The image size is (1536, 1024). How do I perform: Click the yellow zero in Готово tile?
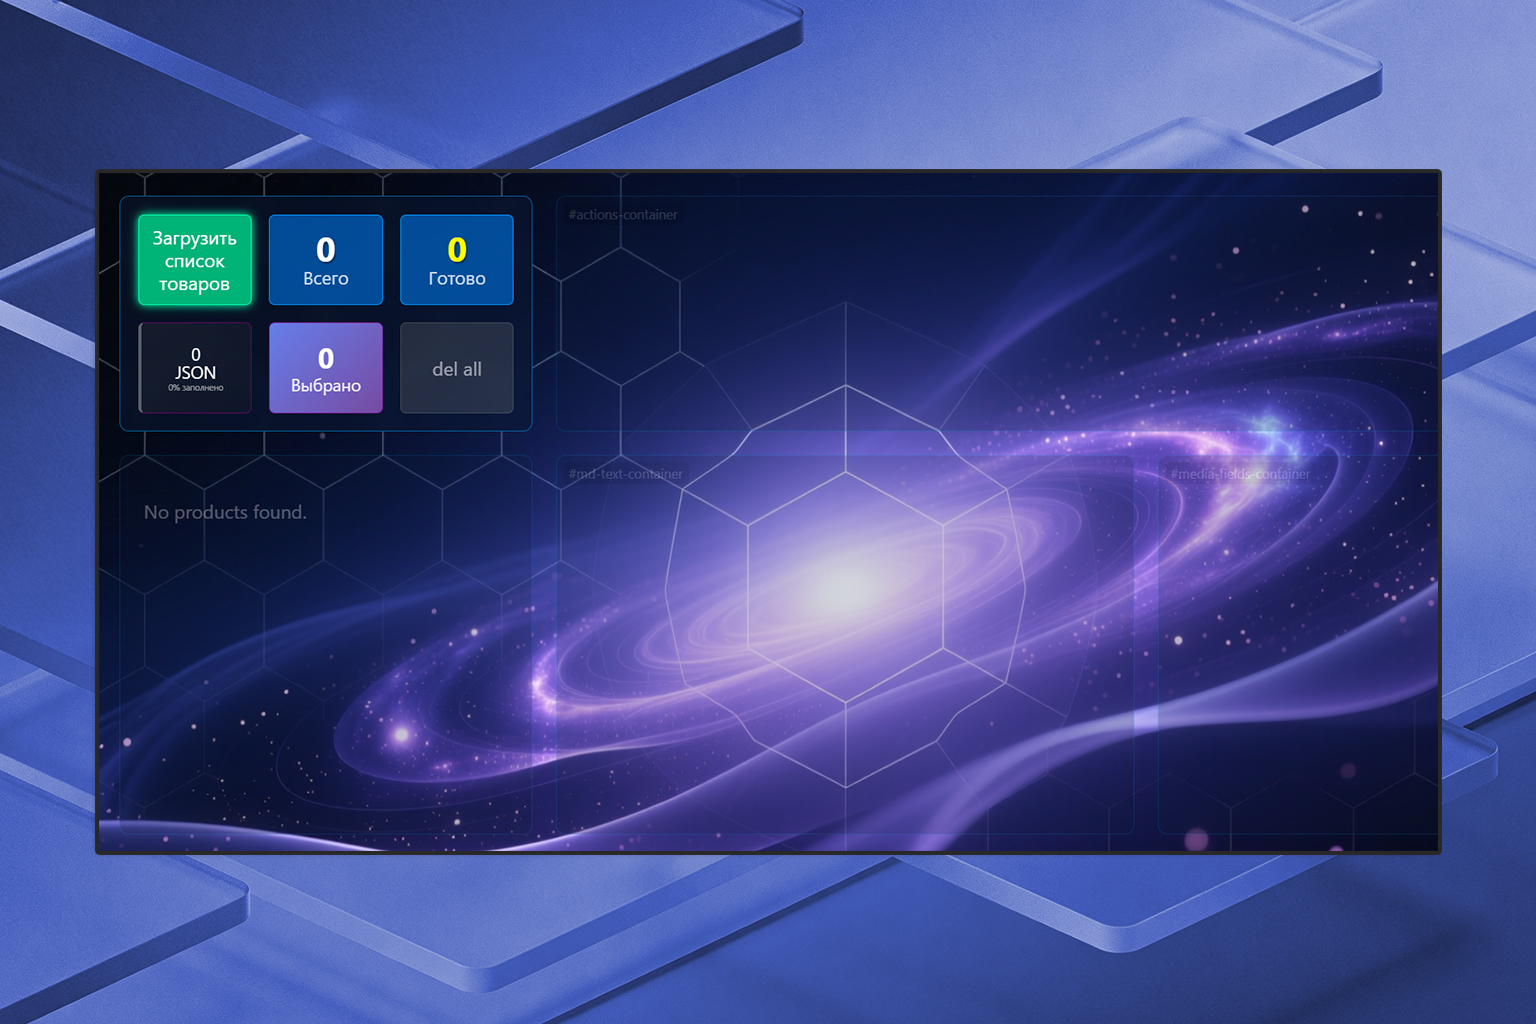(457, 249)
